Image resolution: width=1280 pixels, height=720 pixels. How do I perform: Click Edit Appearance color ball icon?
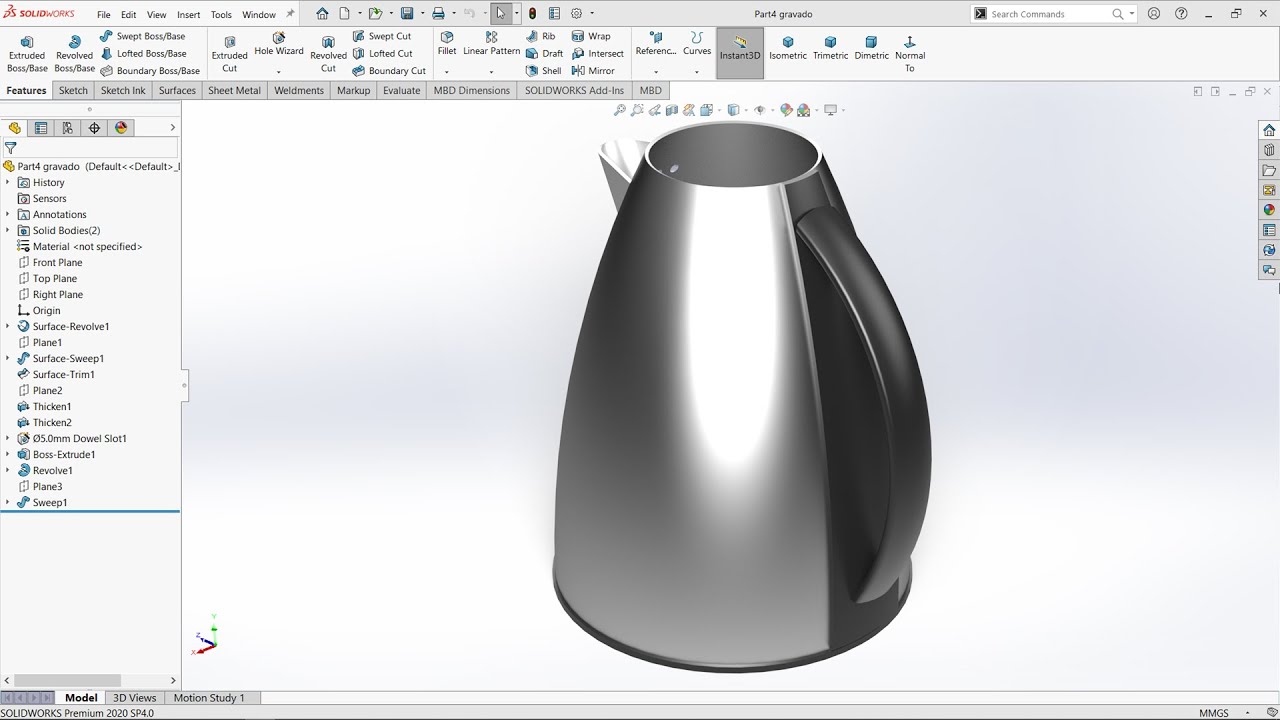click(787, 110)
